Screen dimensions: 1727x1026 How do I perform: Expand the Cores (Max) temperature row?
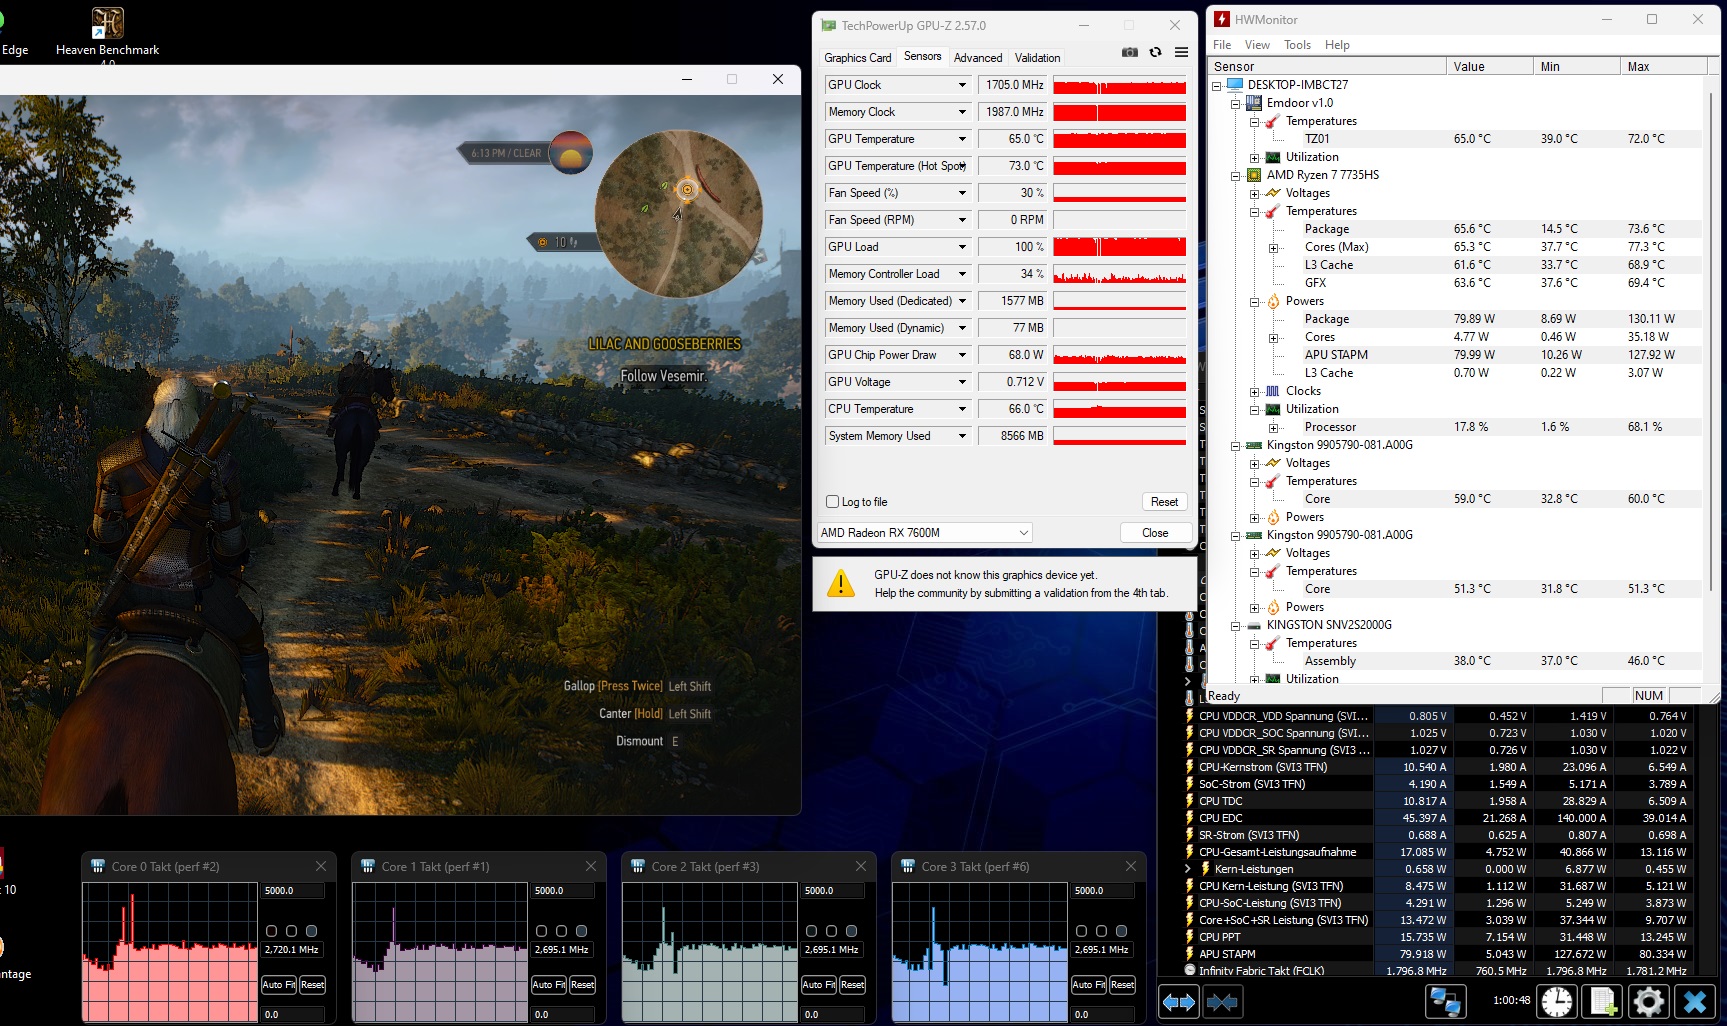click(x=1273, y=248)
